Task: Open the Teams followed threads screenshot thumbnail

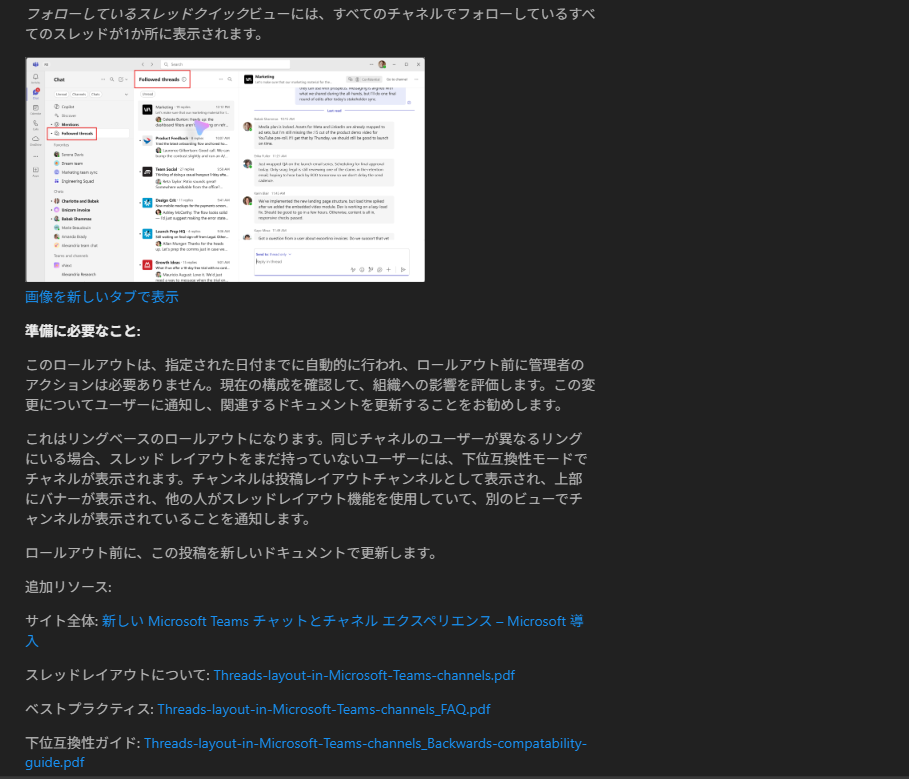Action: pyautogui.click(x=225, y=170)
